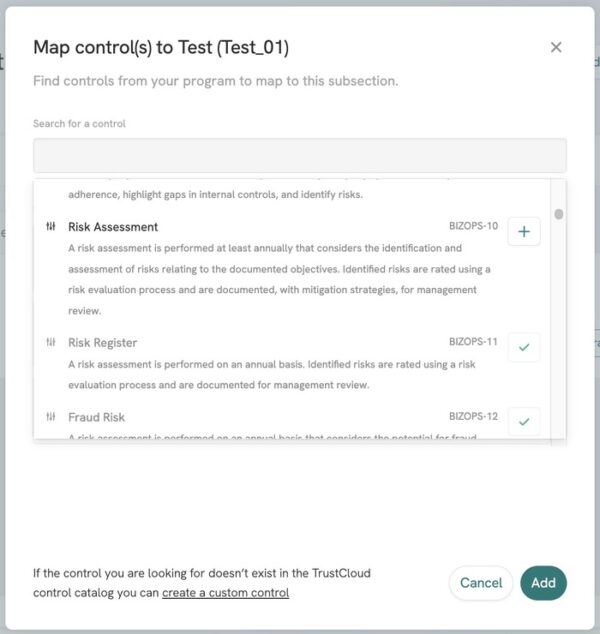
Task: Close the Map control(s) dialog
Action: pyautogui.click(x=556, y=47)
